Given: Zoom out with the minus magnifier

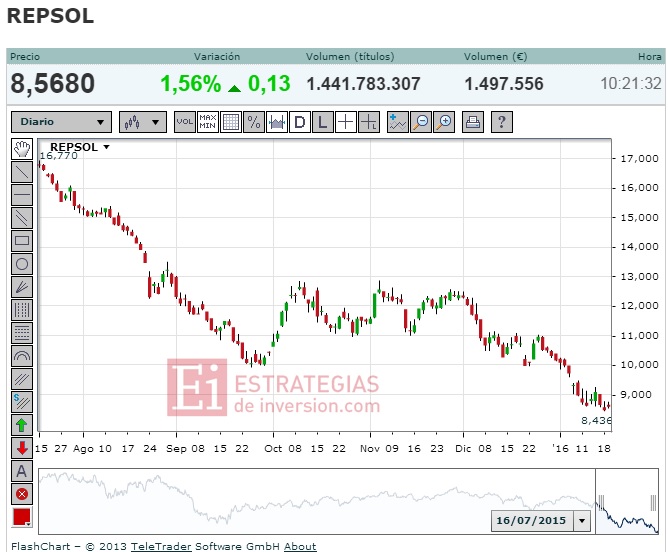Looking at the screenshot, I should 420,122.
